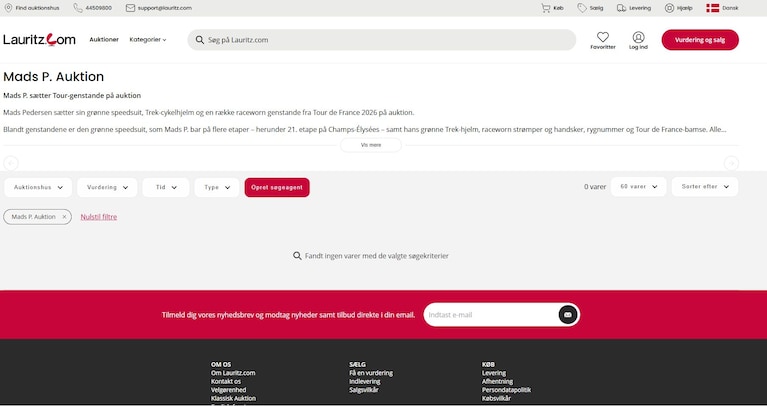
Task: Expand the Auktionshus filter dropdown
Action: coord(38,187)
